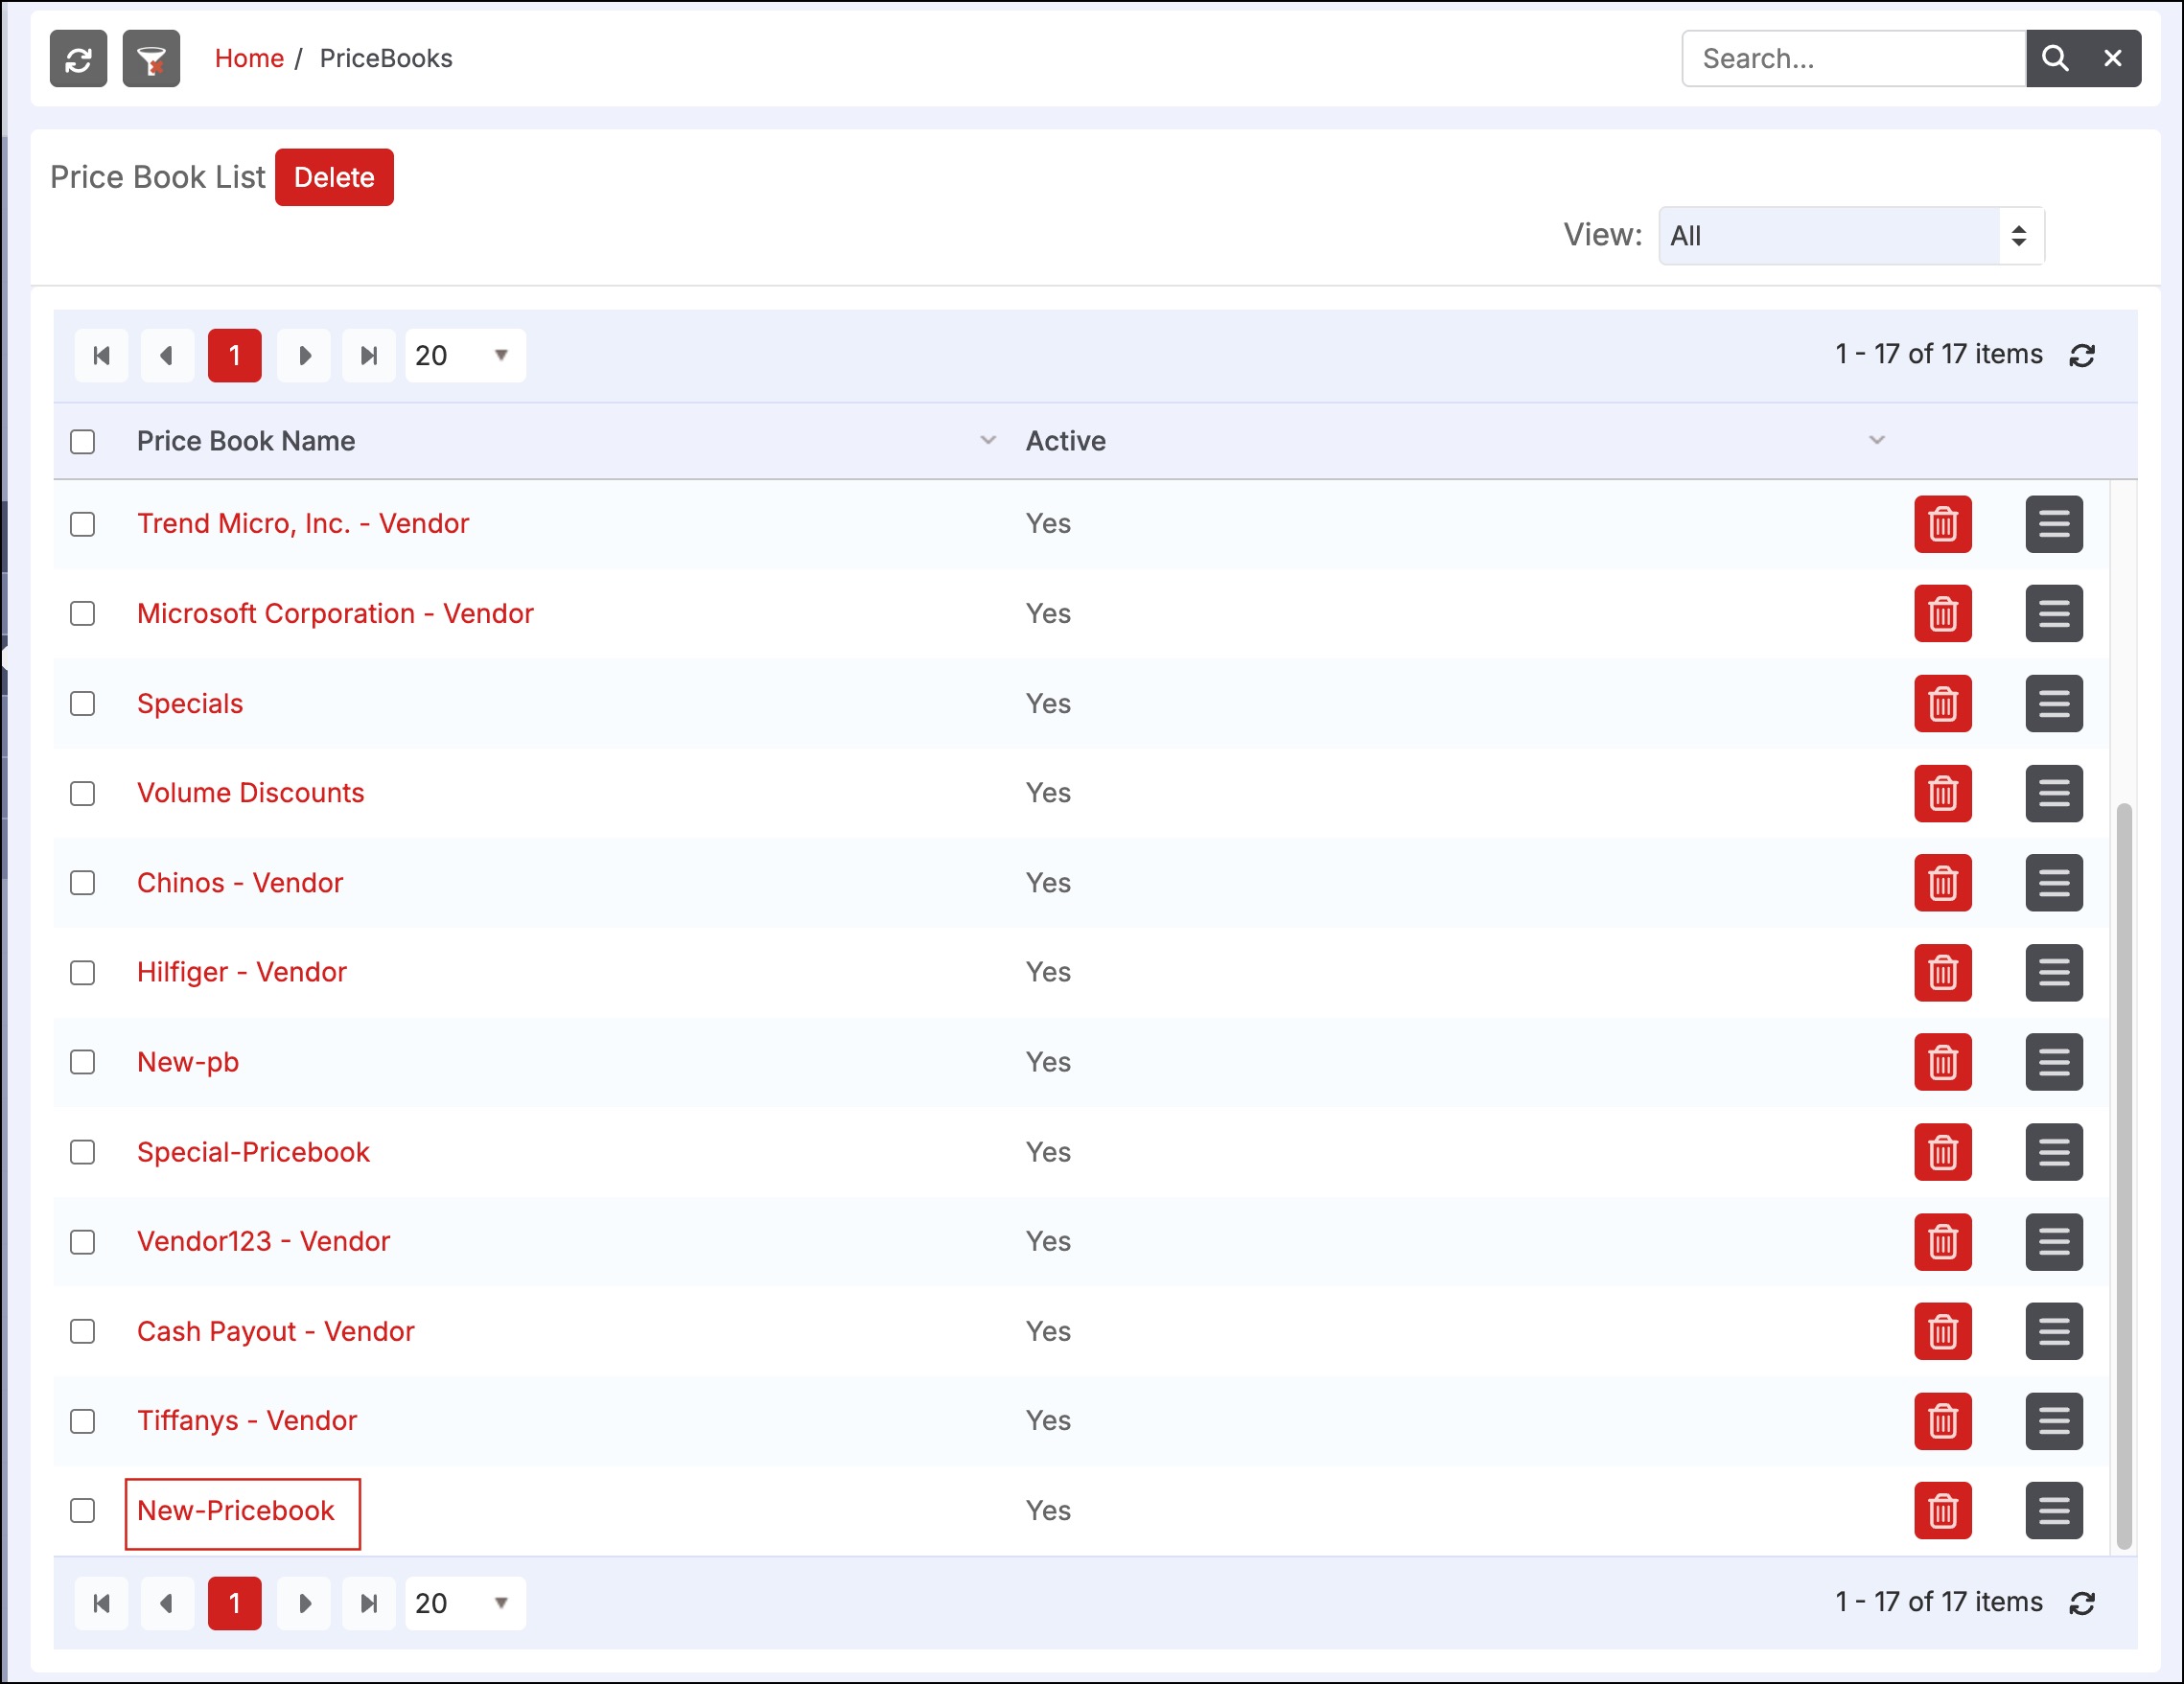Open the menu for Trend Micro, Inc. - Vendor

point(2054,524)
